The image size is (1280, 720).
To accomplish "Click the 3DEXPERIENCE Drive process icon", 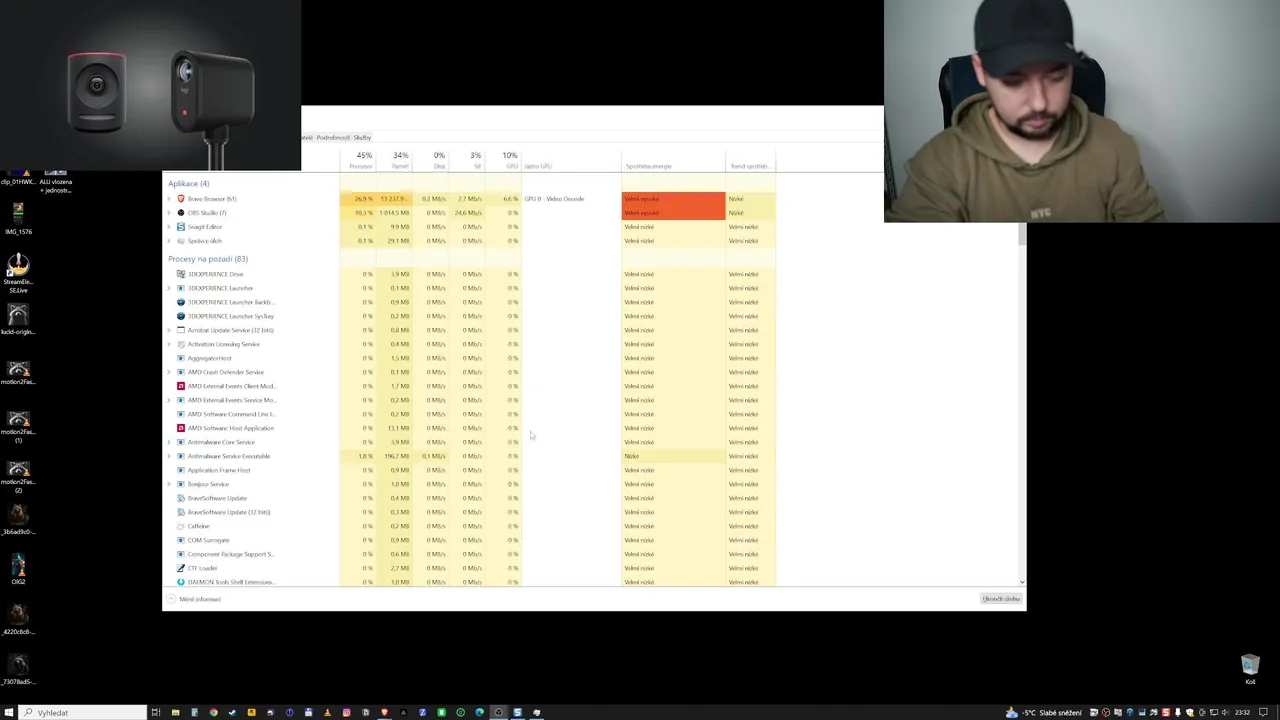I will click(x=181, y=274).
